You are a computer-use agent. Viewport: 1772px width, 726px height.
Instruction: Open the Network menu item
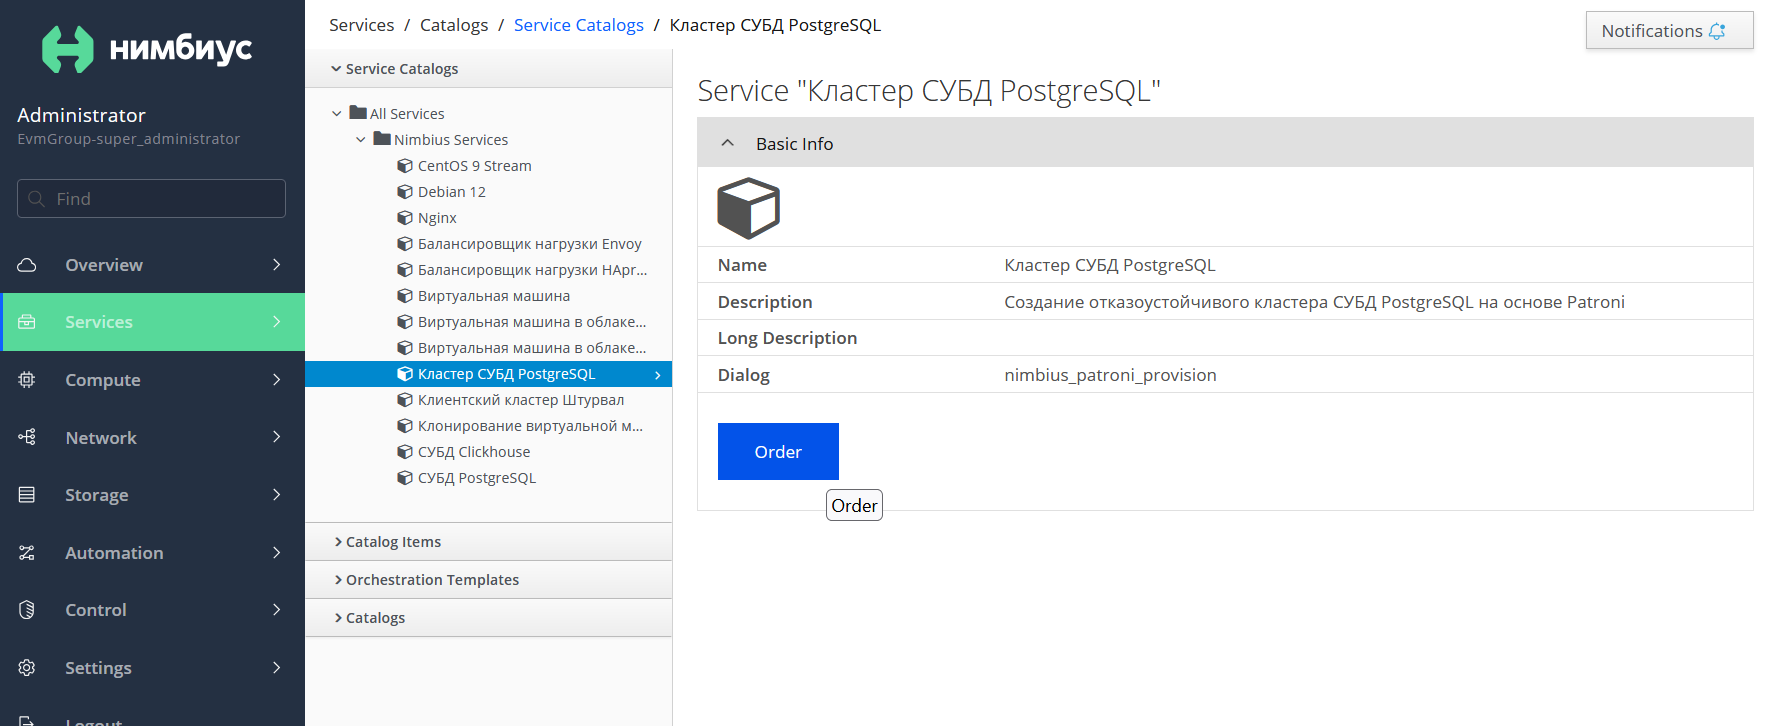[x=153, y=437]
